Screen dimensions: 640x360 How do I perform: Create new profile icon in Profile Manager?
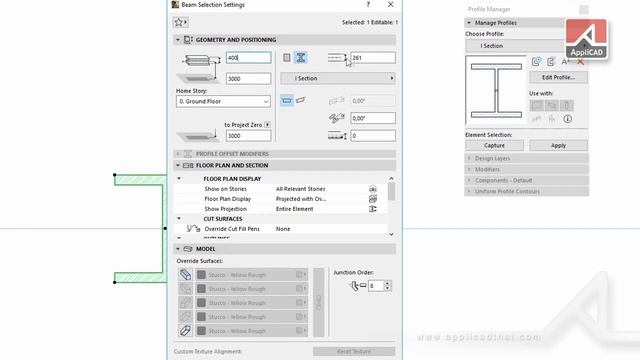(x=536, y=62)
